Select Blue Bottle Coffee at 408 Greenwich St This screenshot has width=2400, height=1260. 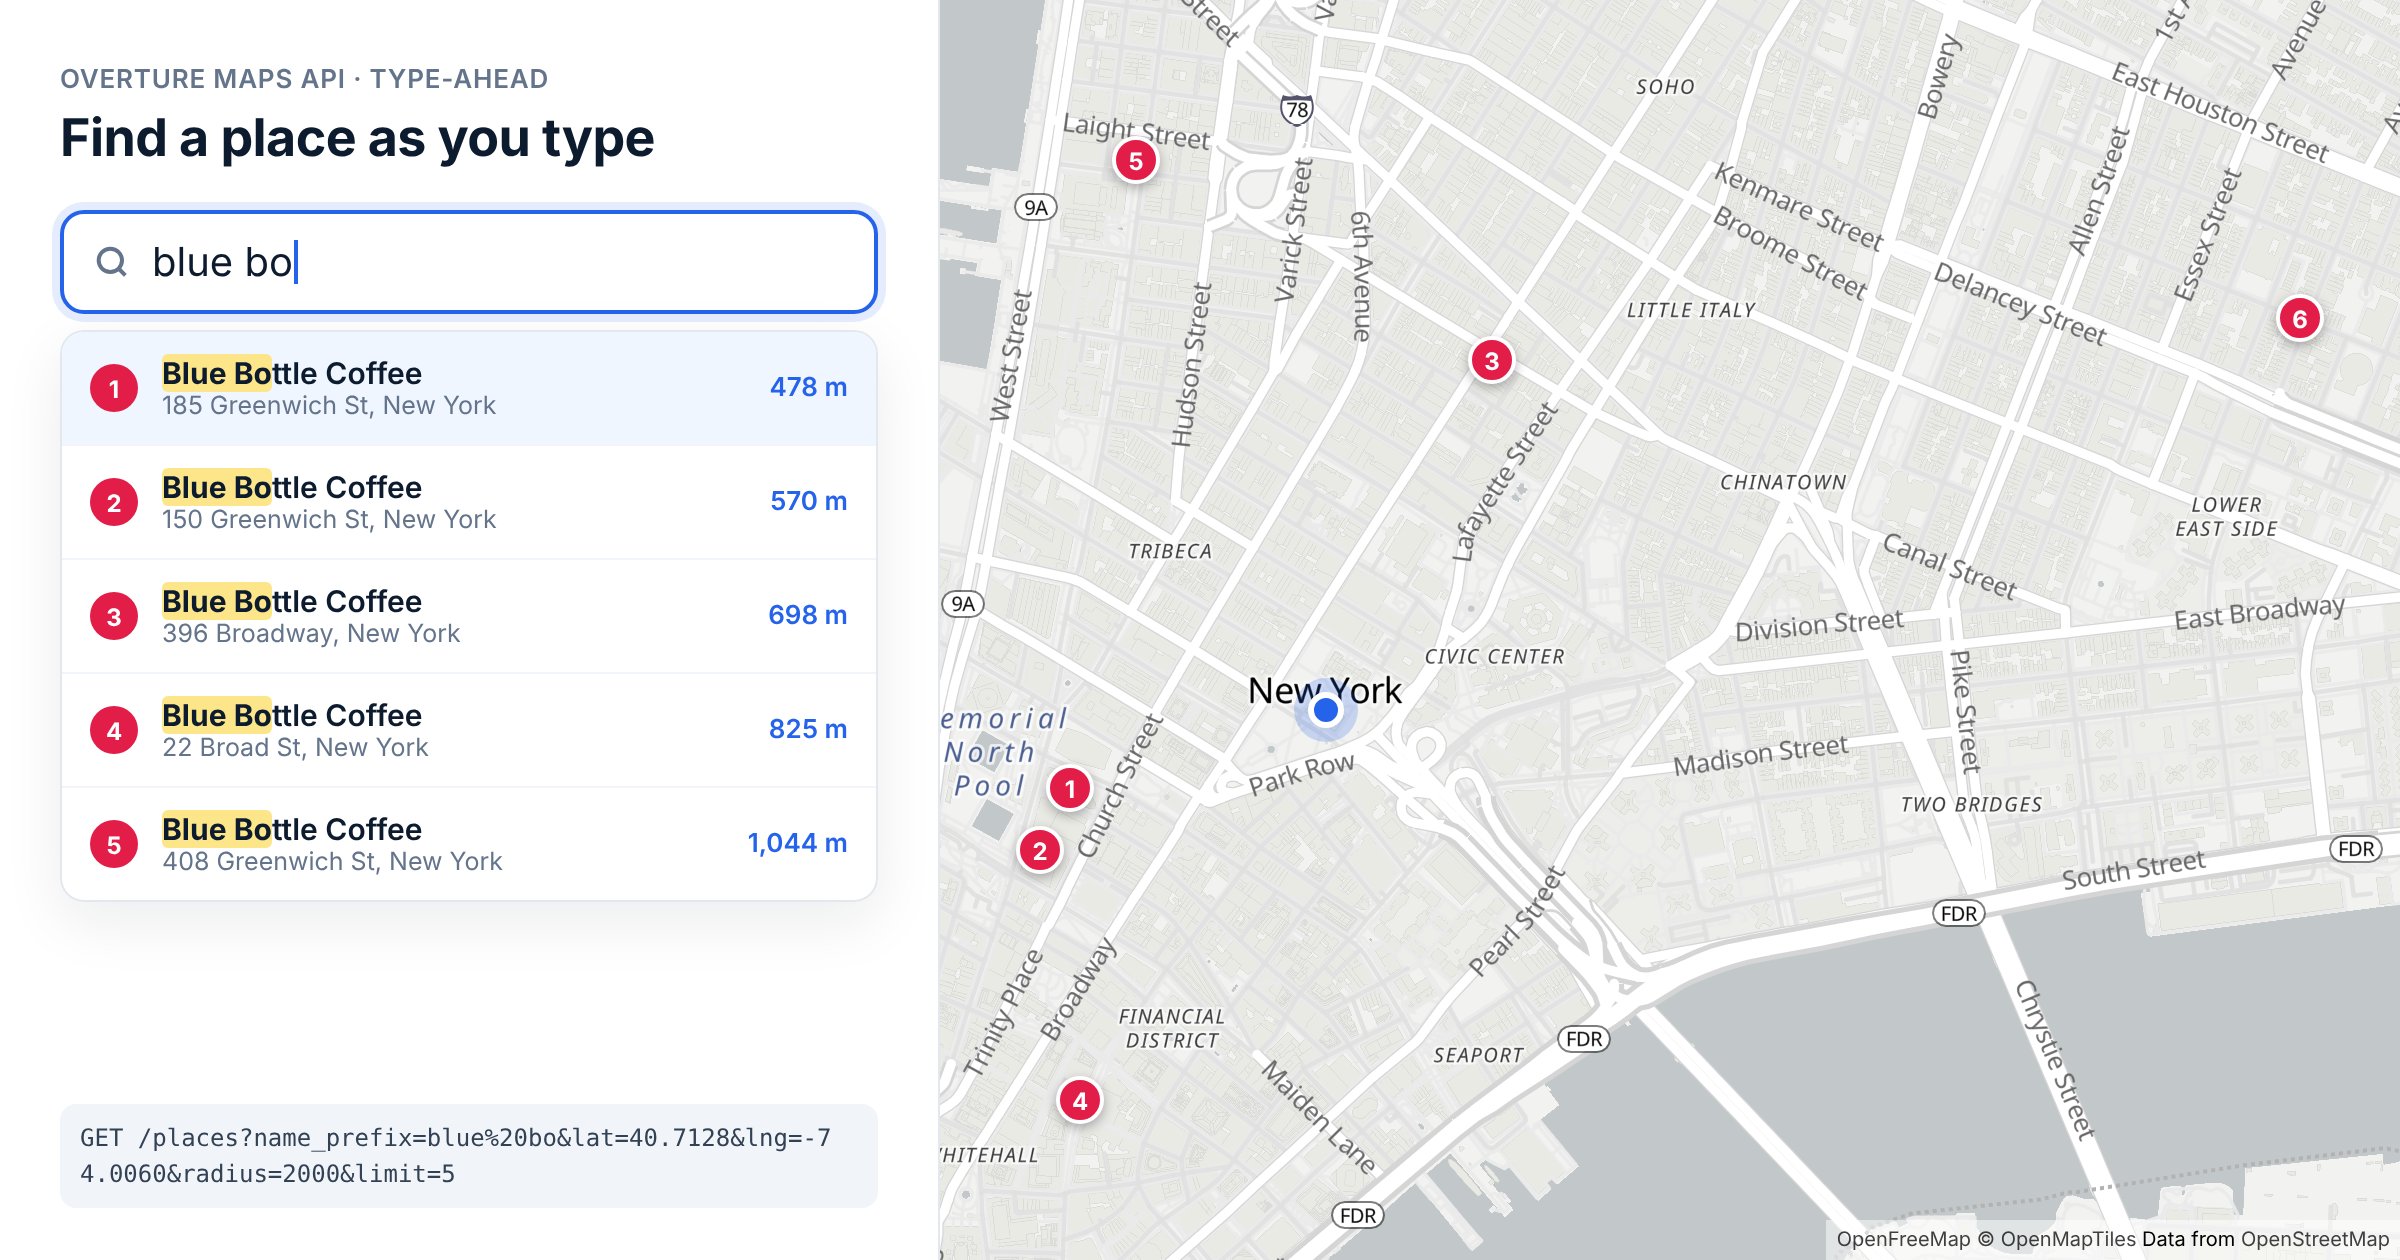(469, 844)
